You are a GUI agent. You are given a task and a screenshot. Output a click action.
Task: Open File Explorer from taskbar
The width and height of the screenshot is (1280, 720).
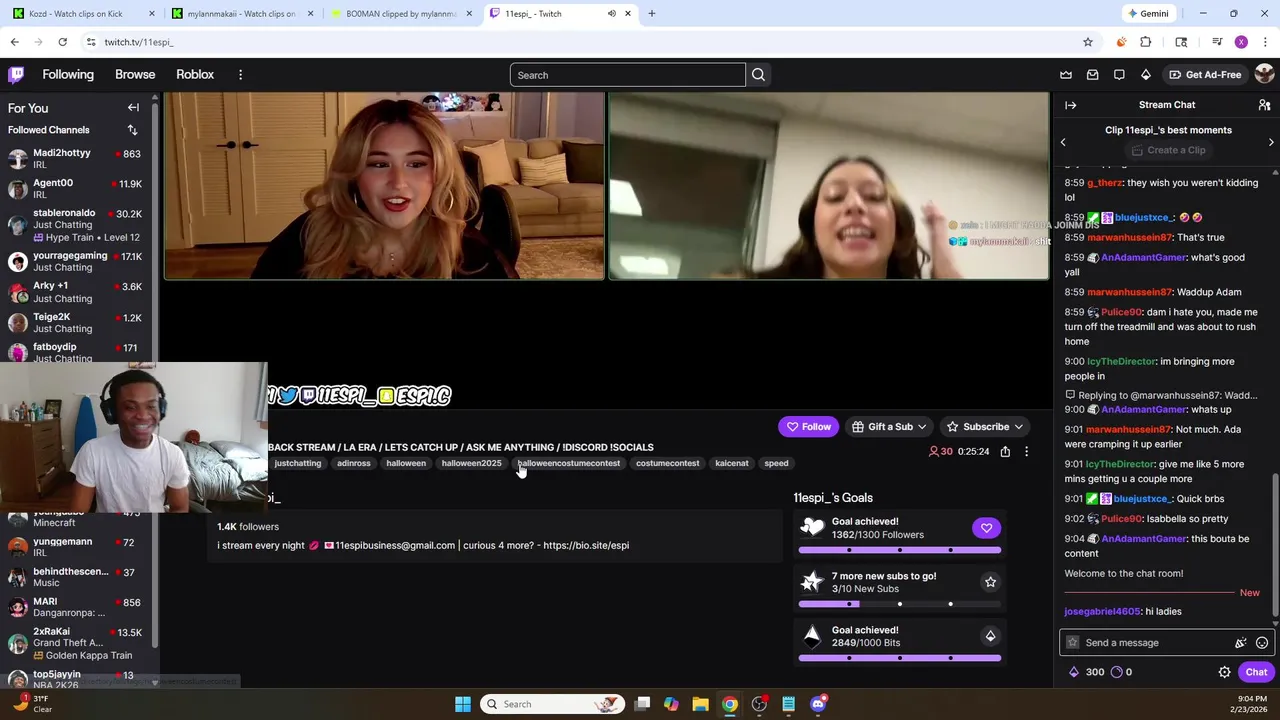700,704
